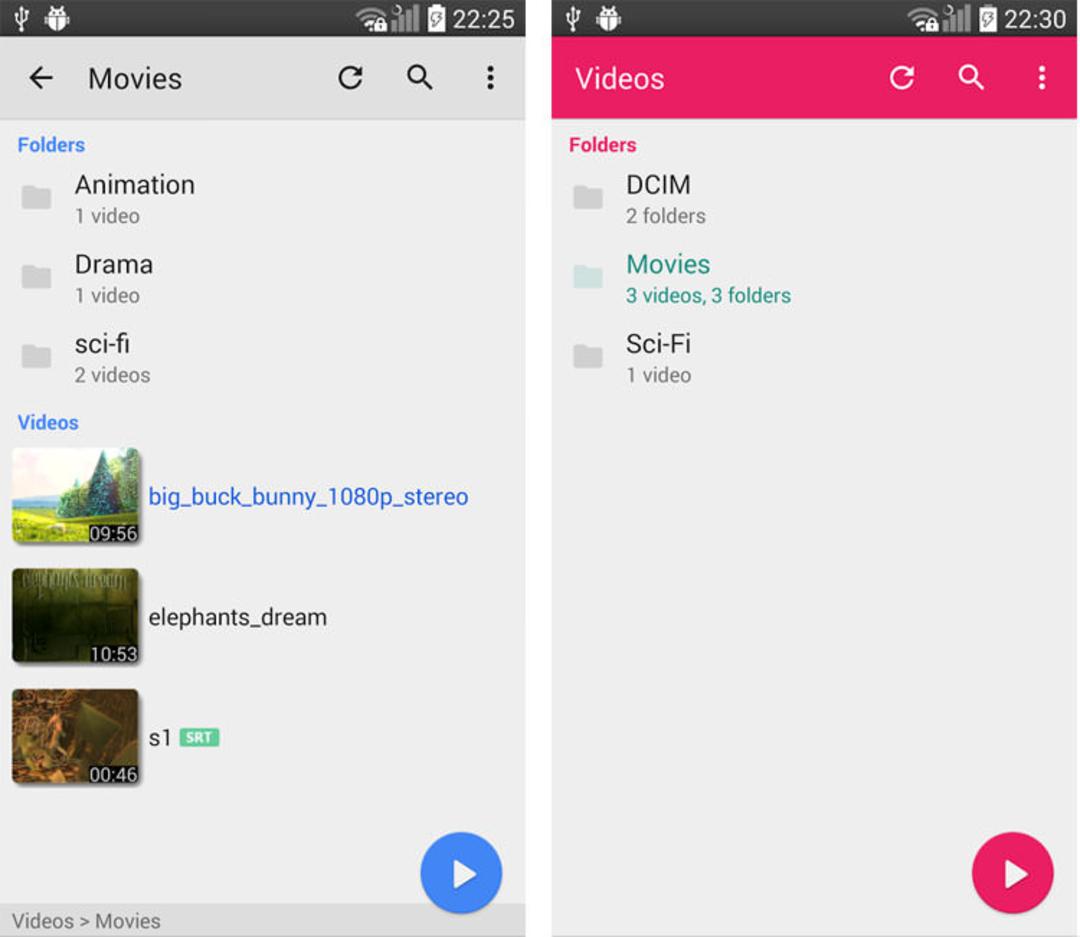
Task: Open the highlighted Movies folder icon
Action: (588, 277)
